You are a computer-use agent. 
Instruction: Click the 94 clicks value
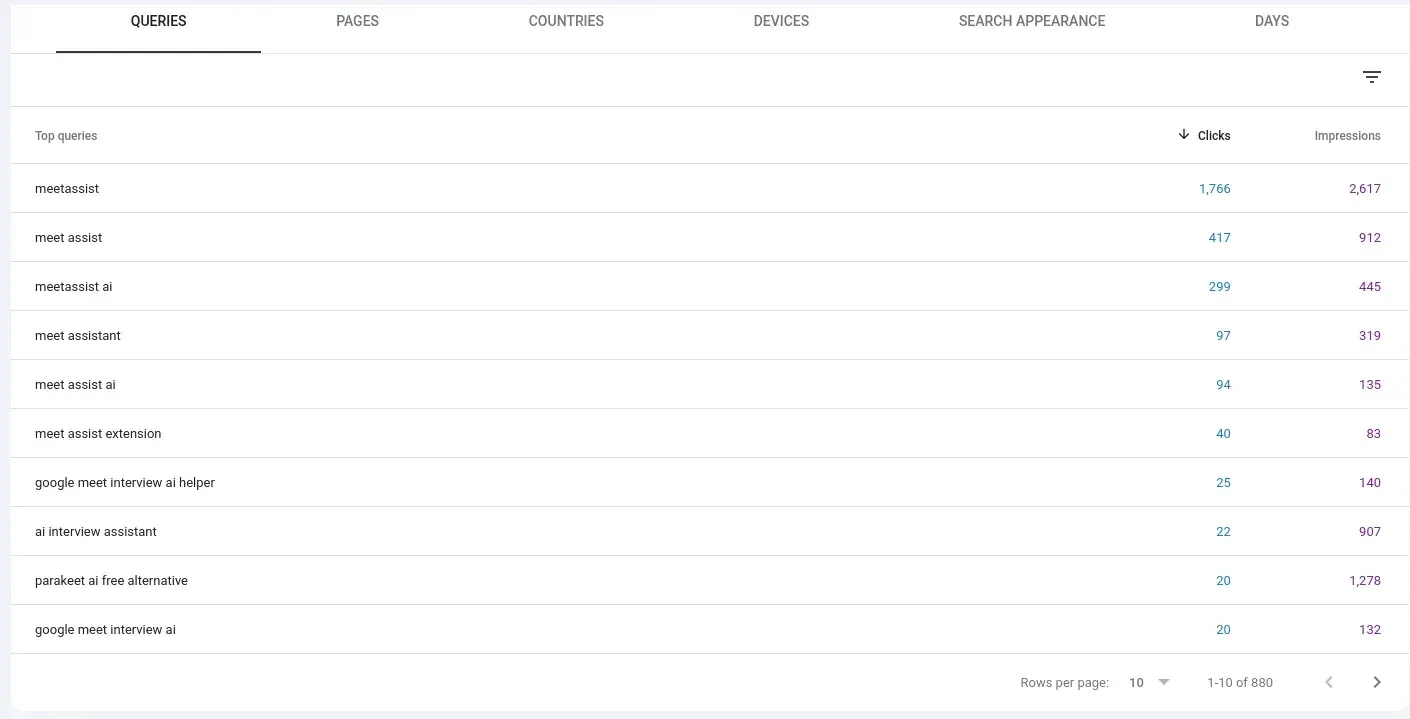click(1223, 384)
